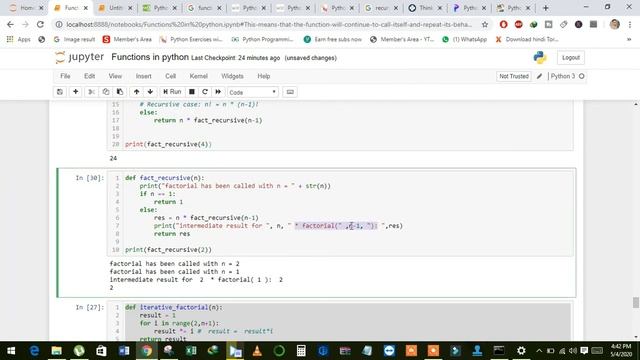Click output line 'intermediate result for 2'
The image size is (640, 360).
pos(196,280)
